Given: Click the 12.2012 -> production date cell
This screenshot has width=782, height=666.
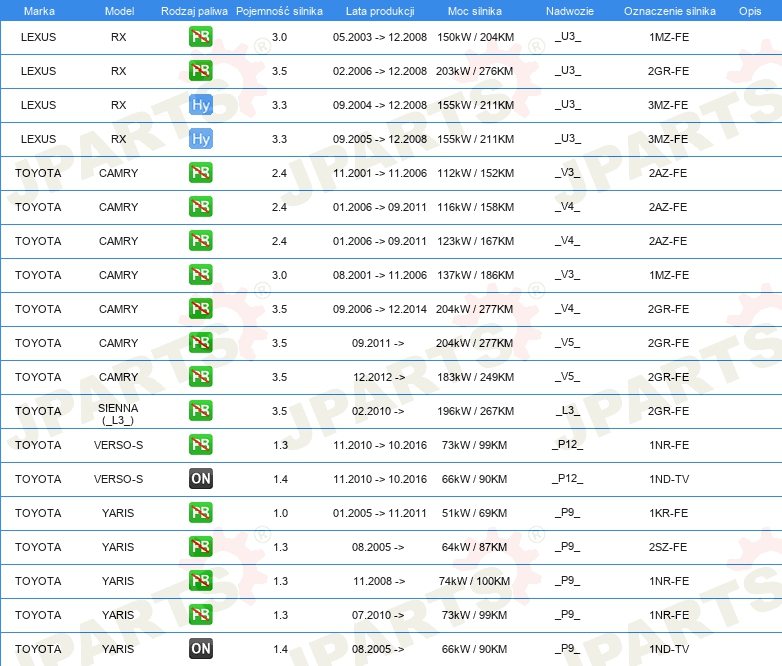Looking at the screenshot, I should 379,377.
